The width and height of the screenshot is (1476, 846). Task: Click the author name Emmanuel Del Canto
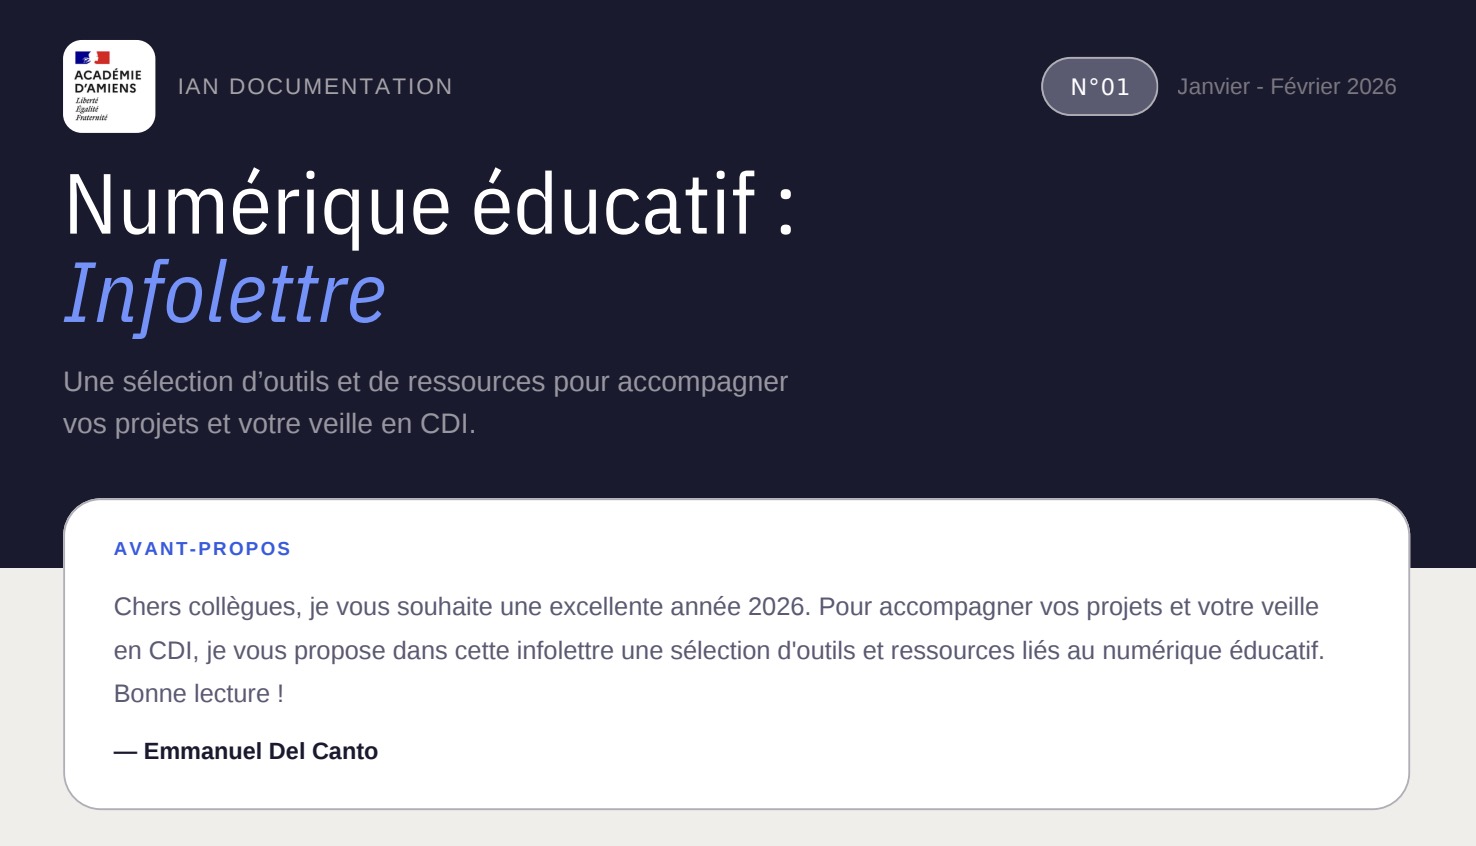pyautogui.click(x=260, y=752)
